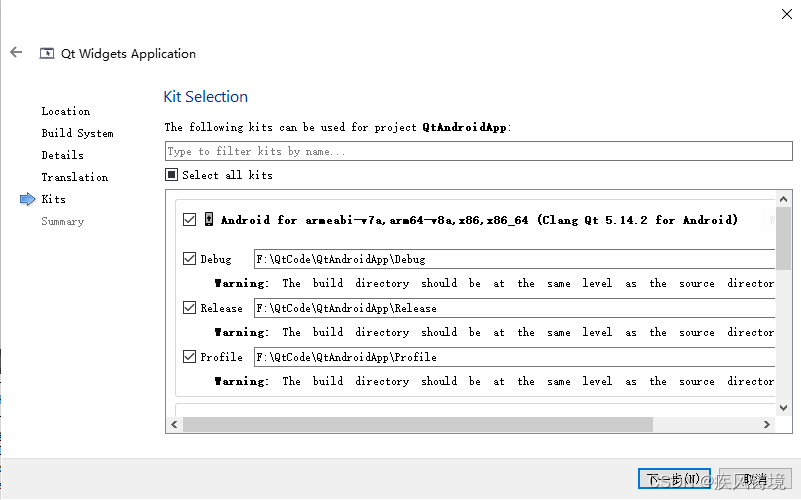Go back using the wizard back arrow
Viewport: 801px width, 500px height.
[x=16, y=52]
